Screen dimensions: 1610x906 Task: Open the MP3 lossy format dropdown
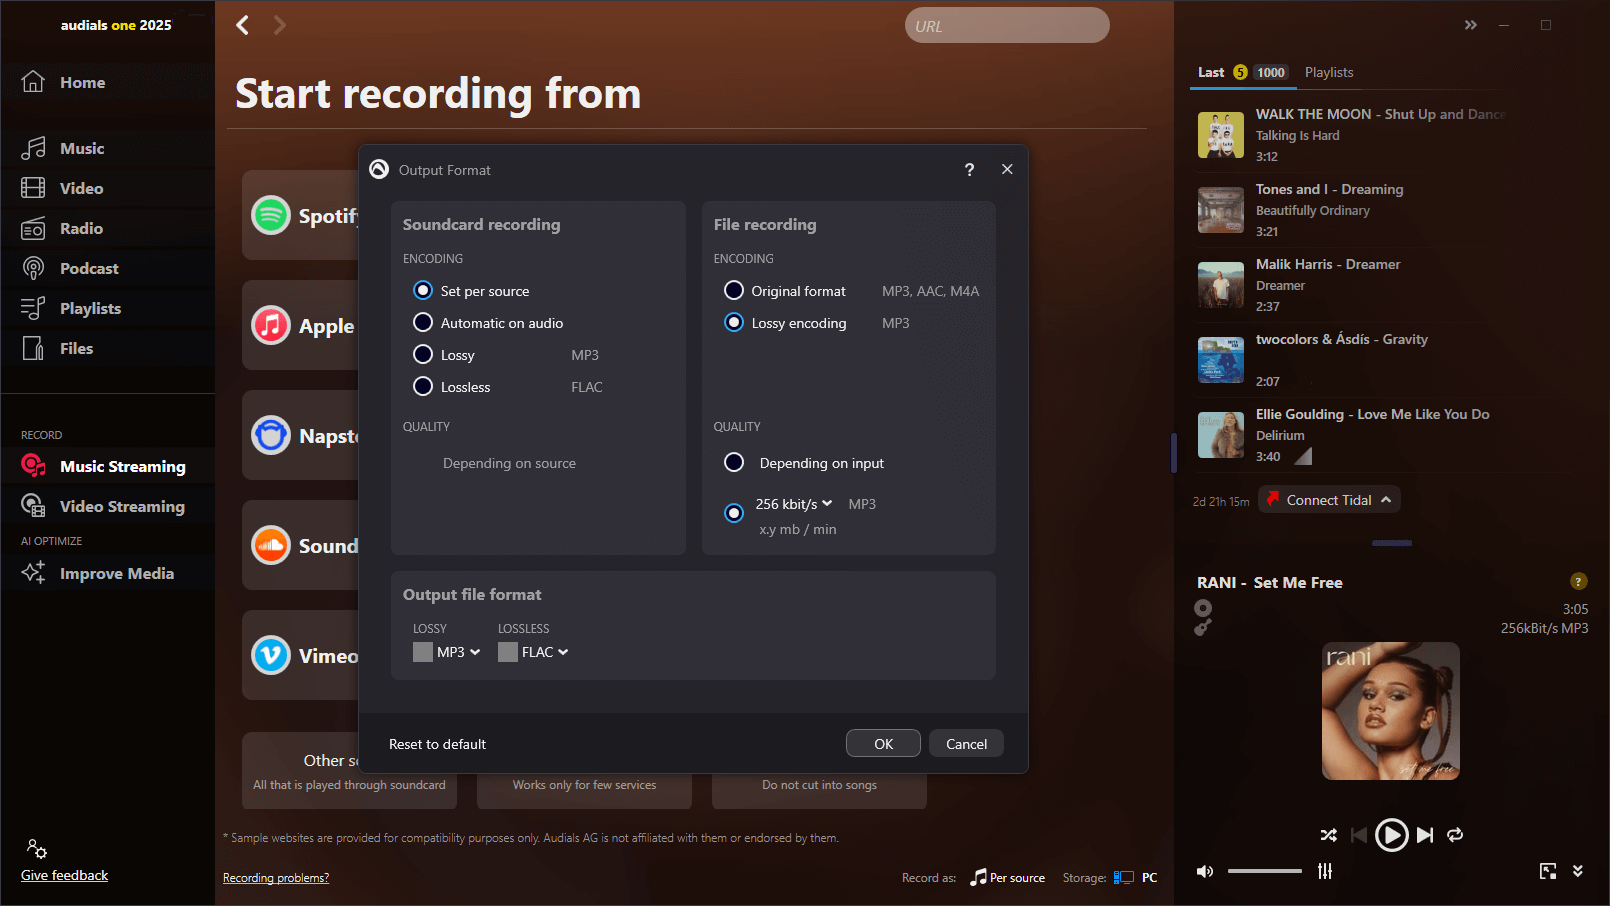click(x=447, y=651)
